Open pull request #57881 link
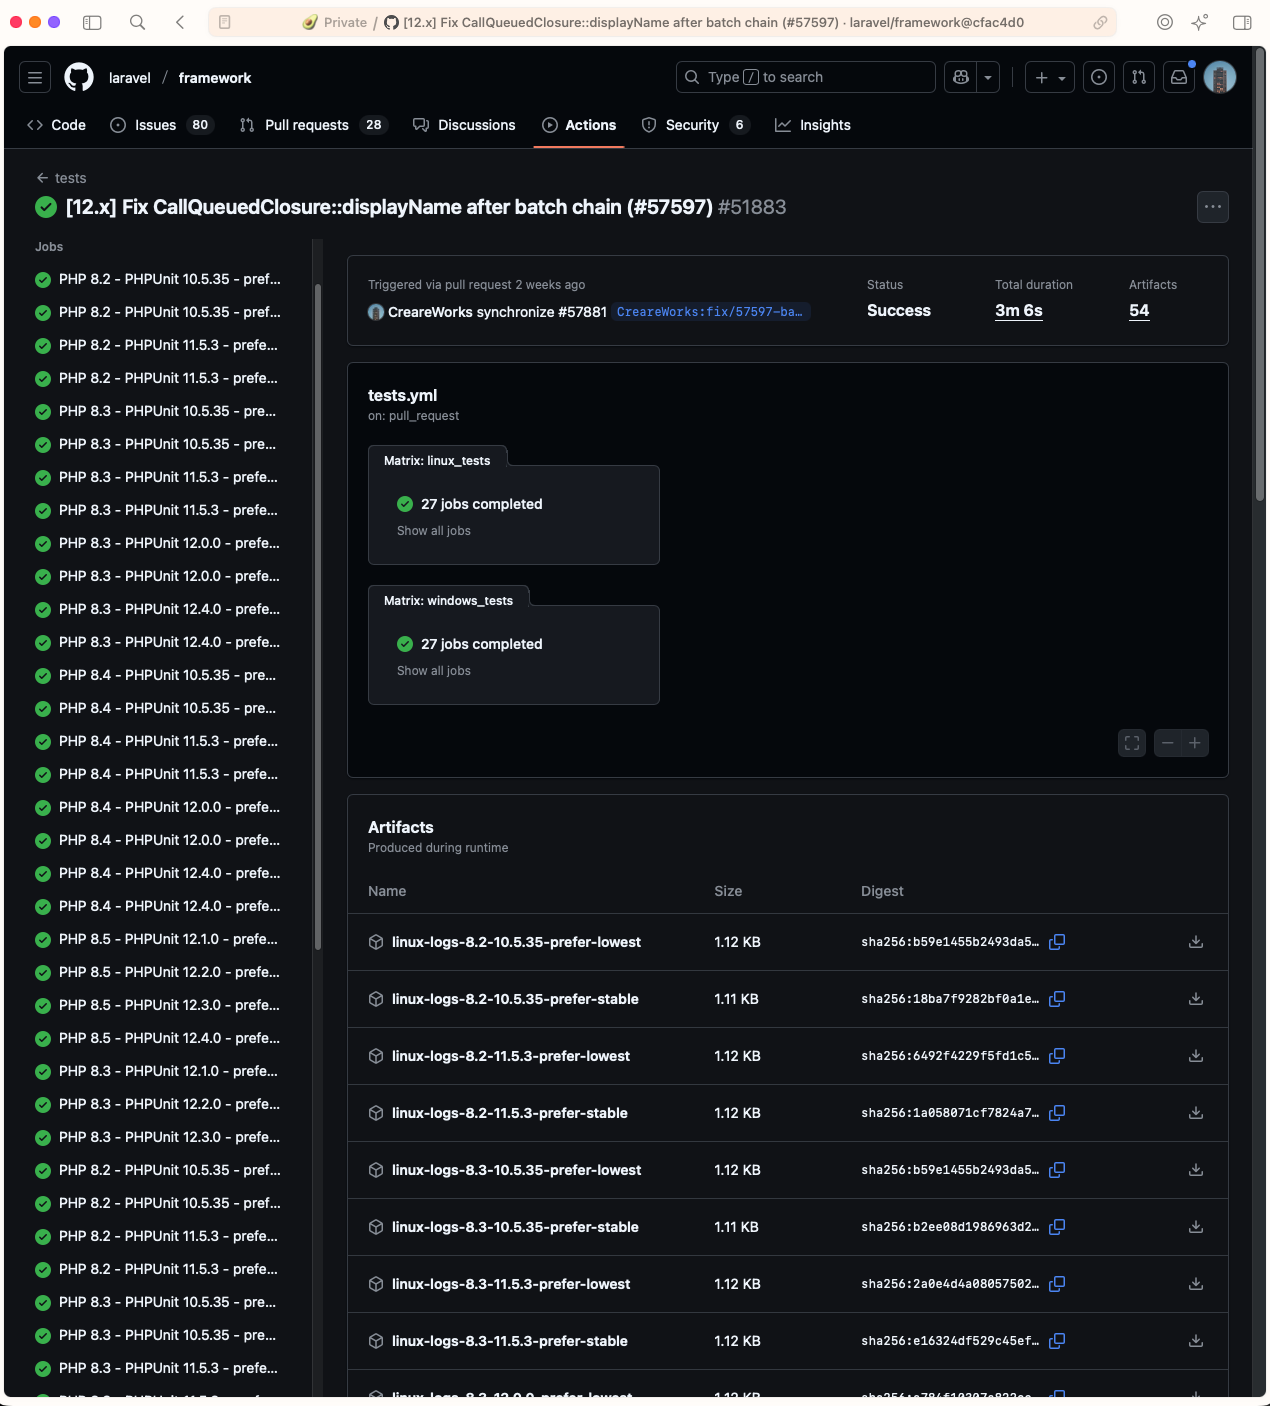 582,312
